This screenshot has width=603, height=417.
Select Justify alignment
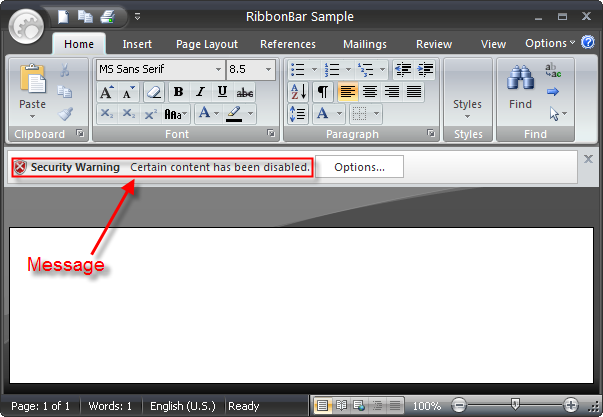pos(414,92)
